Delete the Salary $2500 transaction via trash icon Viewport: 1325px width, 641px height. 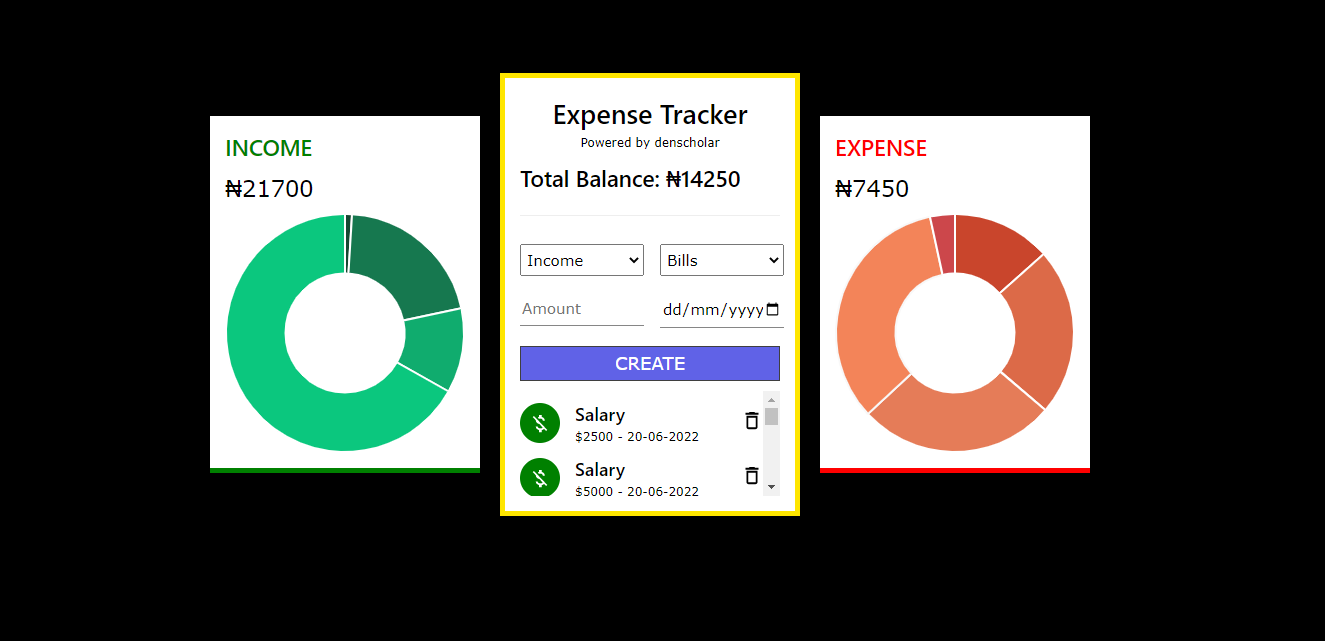[x=752, y=420]
